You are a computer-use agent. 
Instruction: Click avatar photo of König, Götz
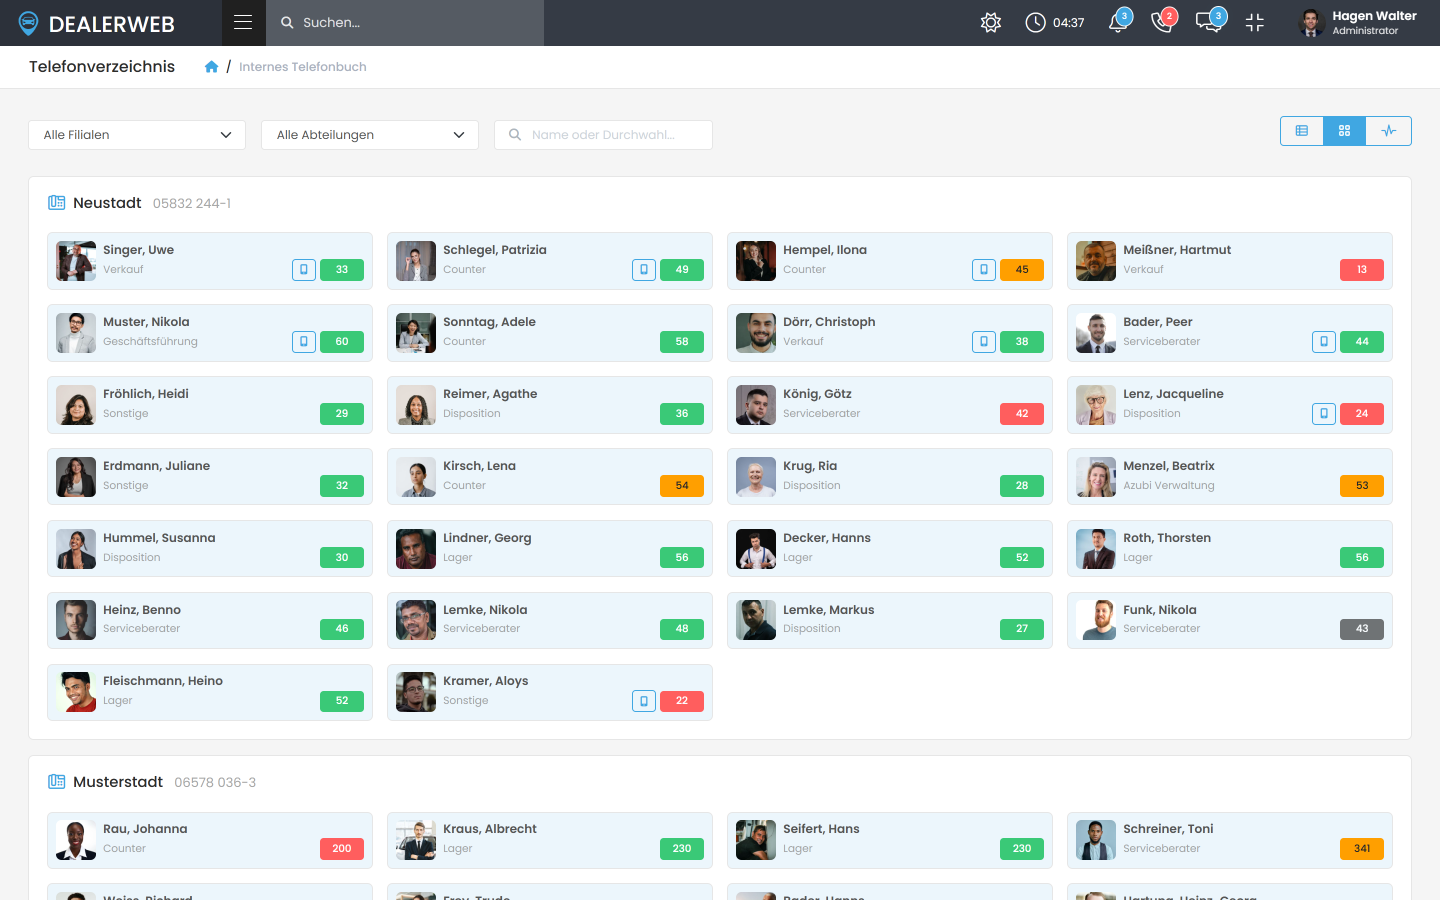pos(756,405)
